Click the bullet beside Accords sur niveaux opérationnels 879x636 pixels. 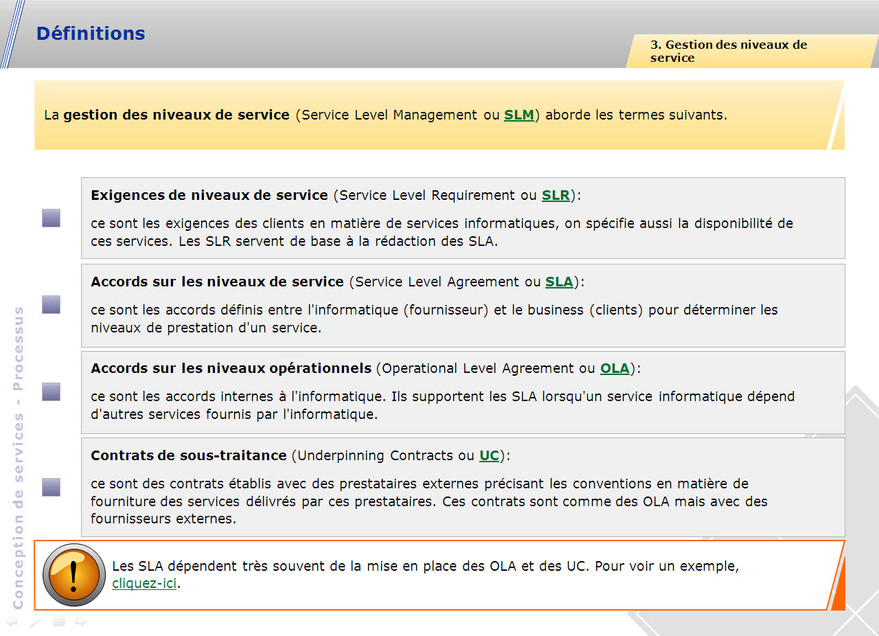tap(51, 391)
